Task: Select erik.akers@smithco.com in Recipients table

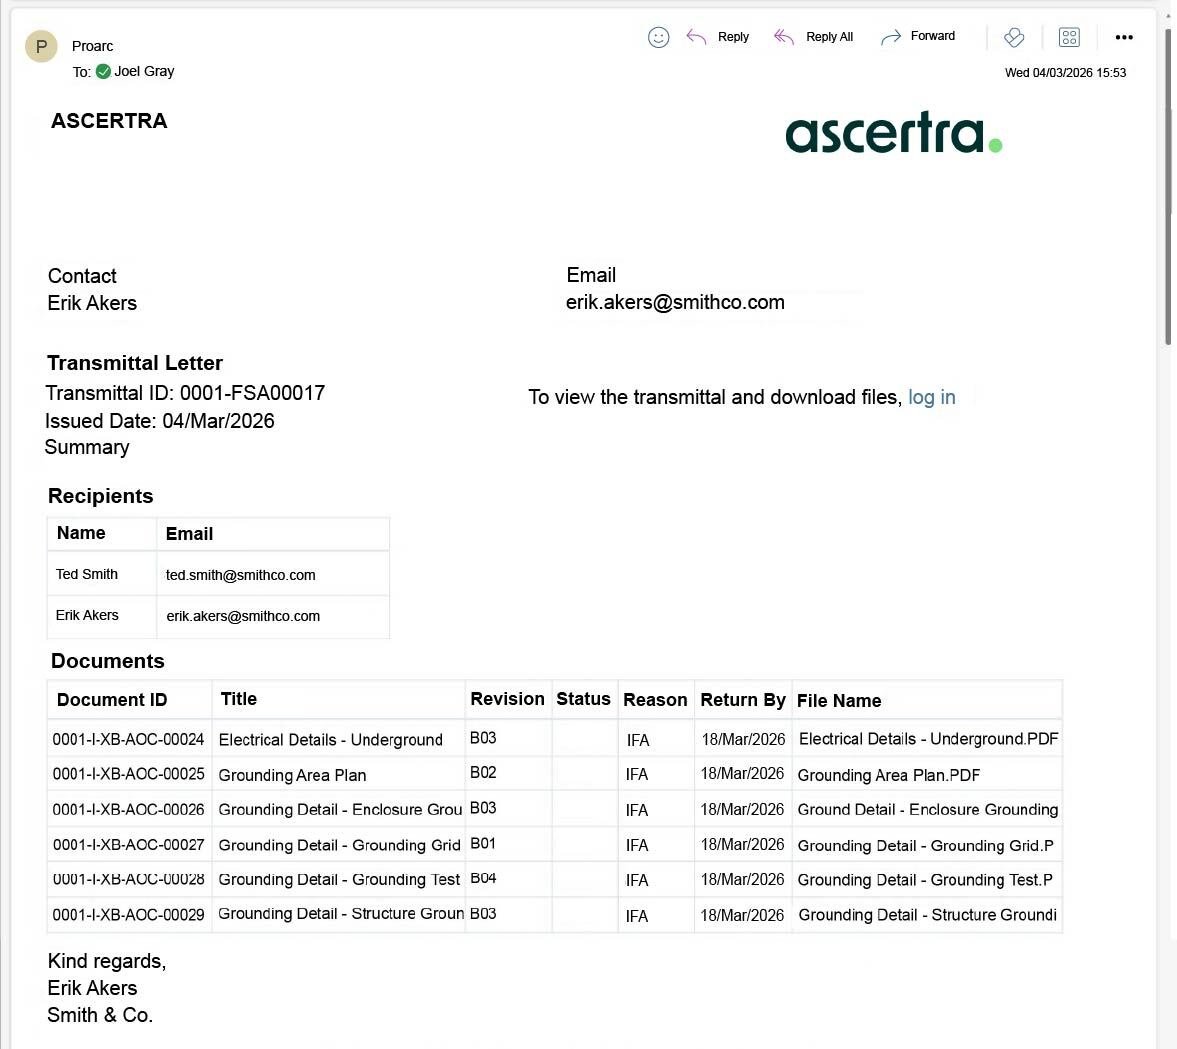Action: (x=243, y=616)
